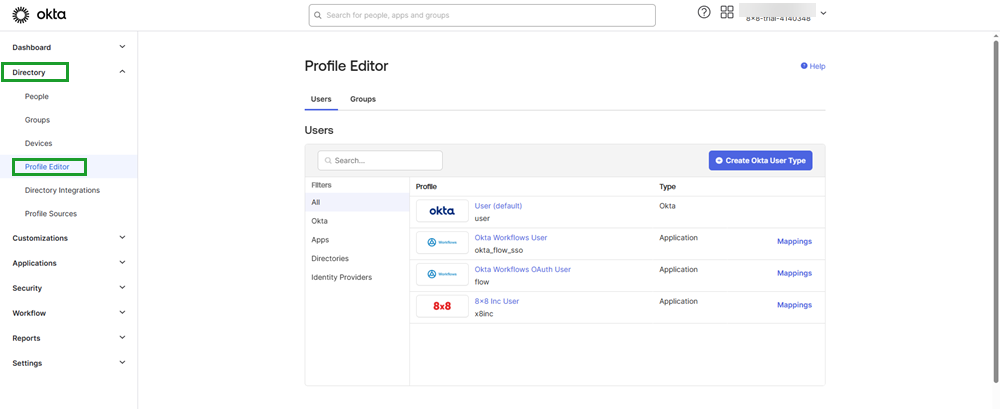Click the Workflows logo for Okta Workflows User
This screenshot has width=1000, height=409.
pos(442,242)
